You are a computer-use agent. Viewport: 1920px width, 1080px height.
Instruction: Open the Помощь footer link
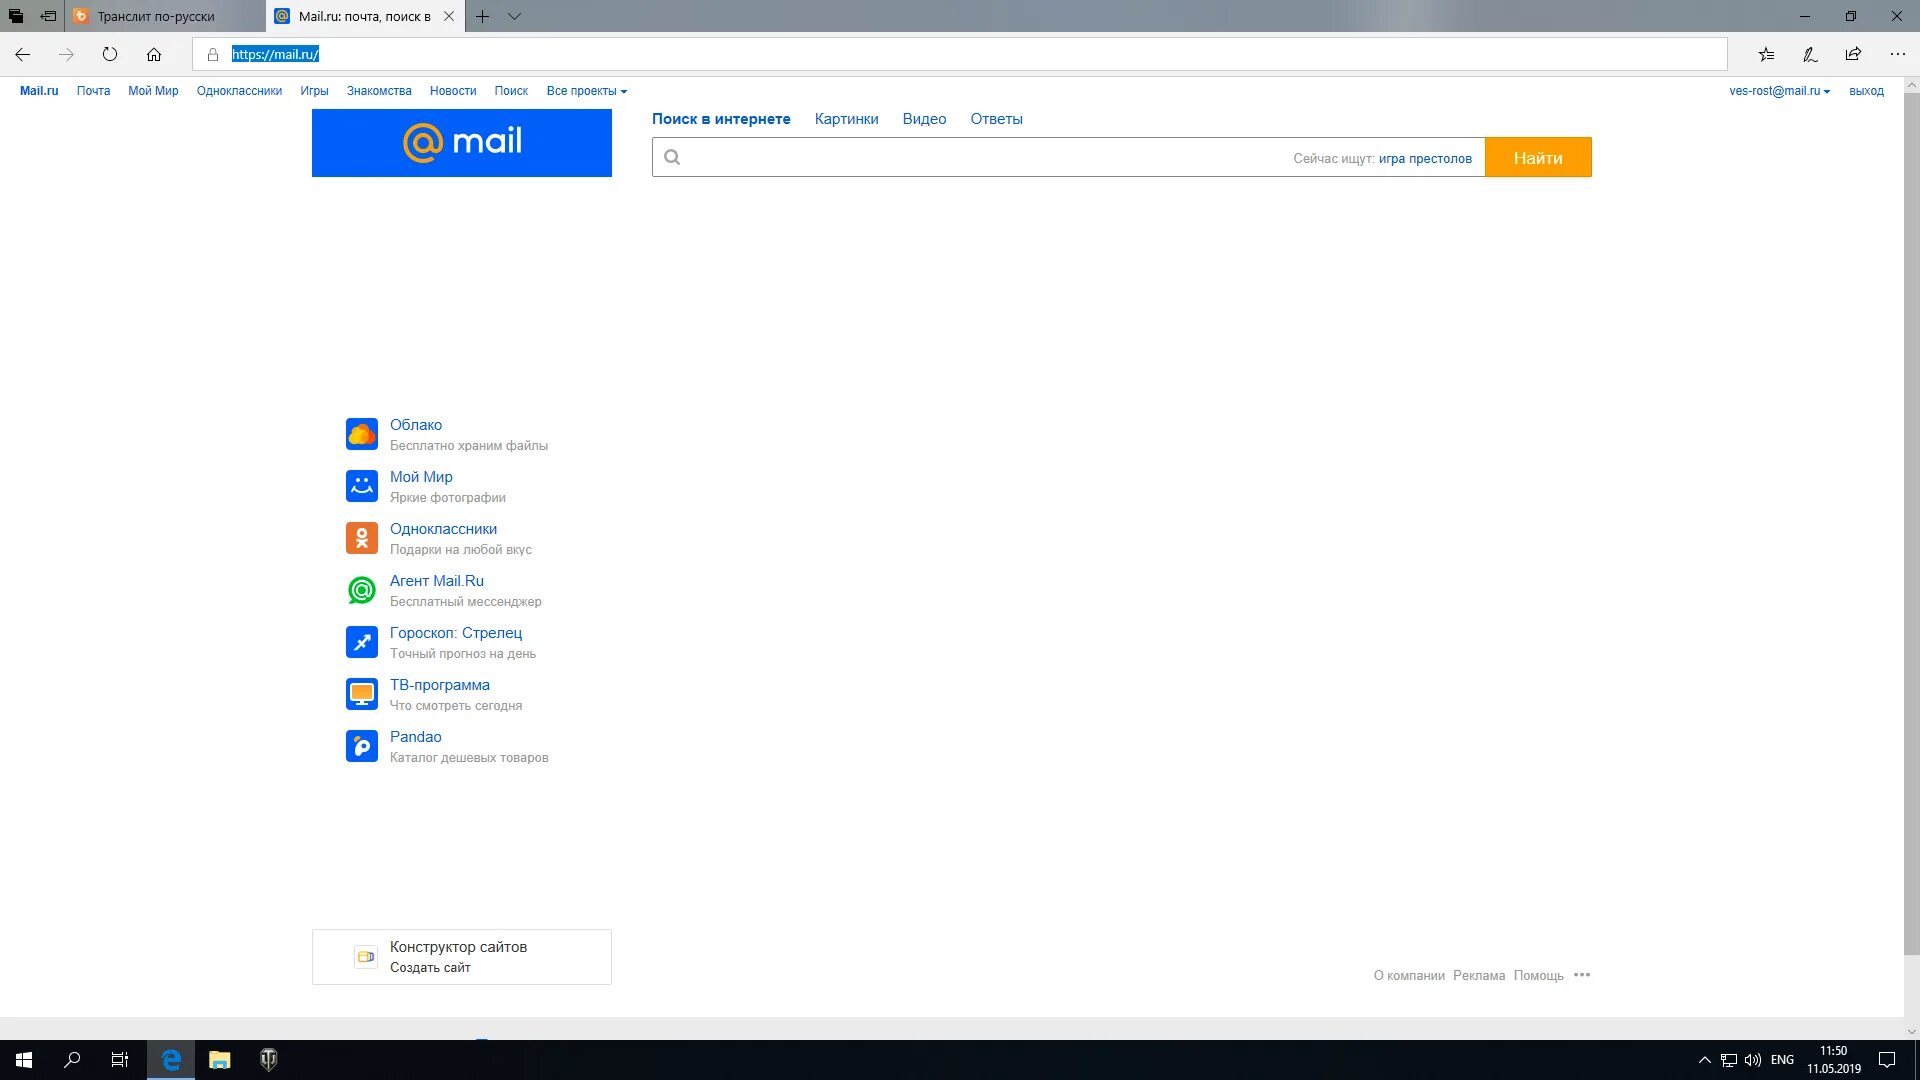click(1538, 976)
